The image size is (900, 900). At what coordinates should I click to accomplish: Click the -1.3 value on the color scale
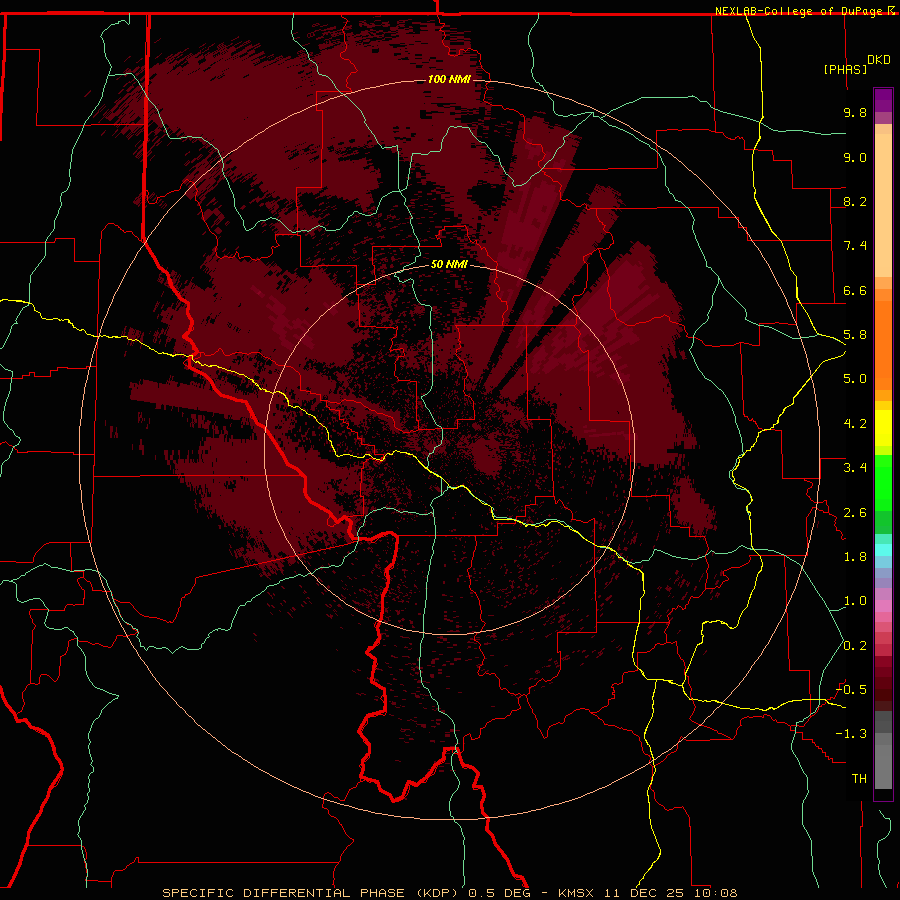pos(851,734)
